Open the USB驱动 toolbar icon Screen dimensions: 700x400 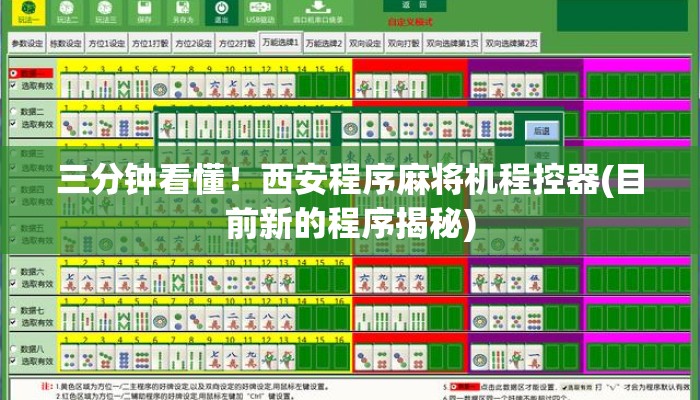click(x=260, y=12)
